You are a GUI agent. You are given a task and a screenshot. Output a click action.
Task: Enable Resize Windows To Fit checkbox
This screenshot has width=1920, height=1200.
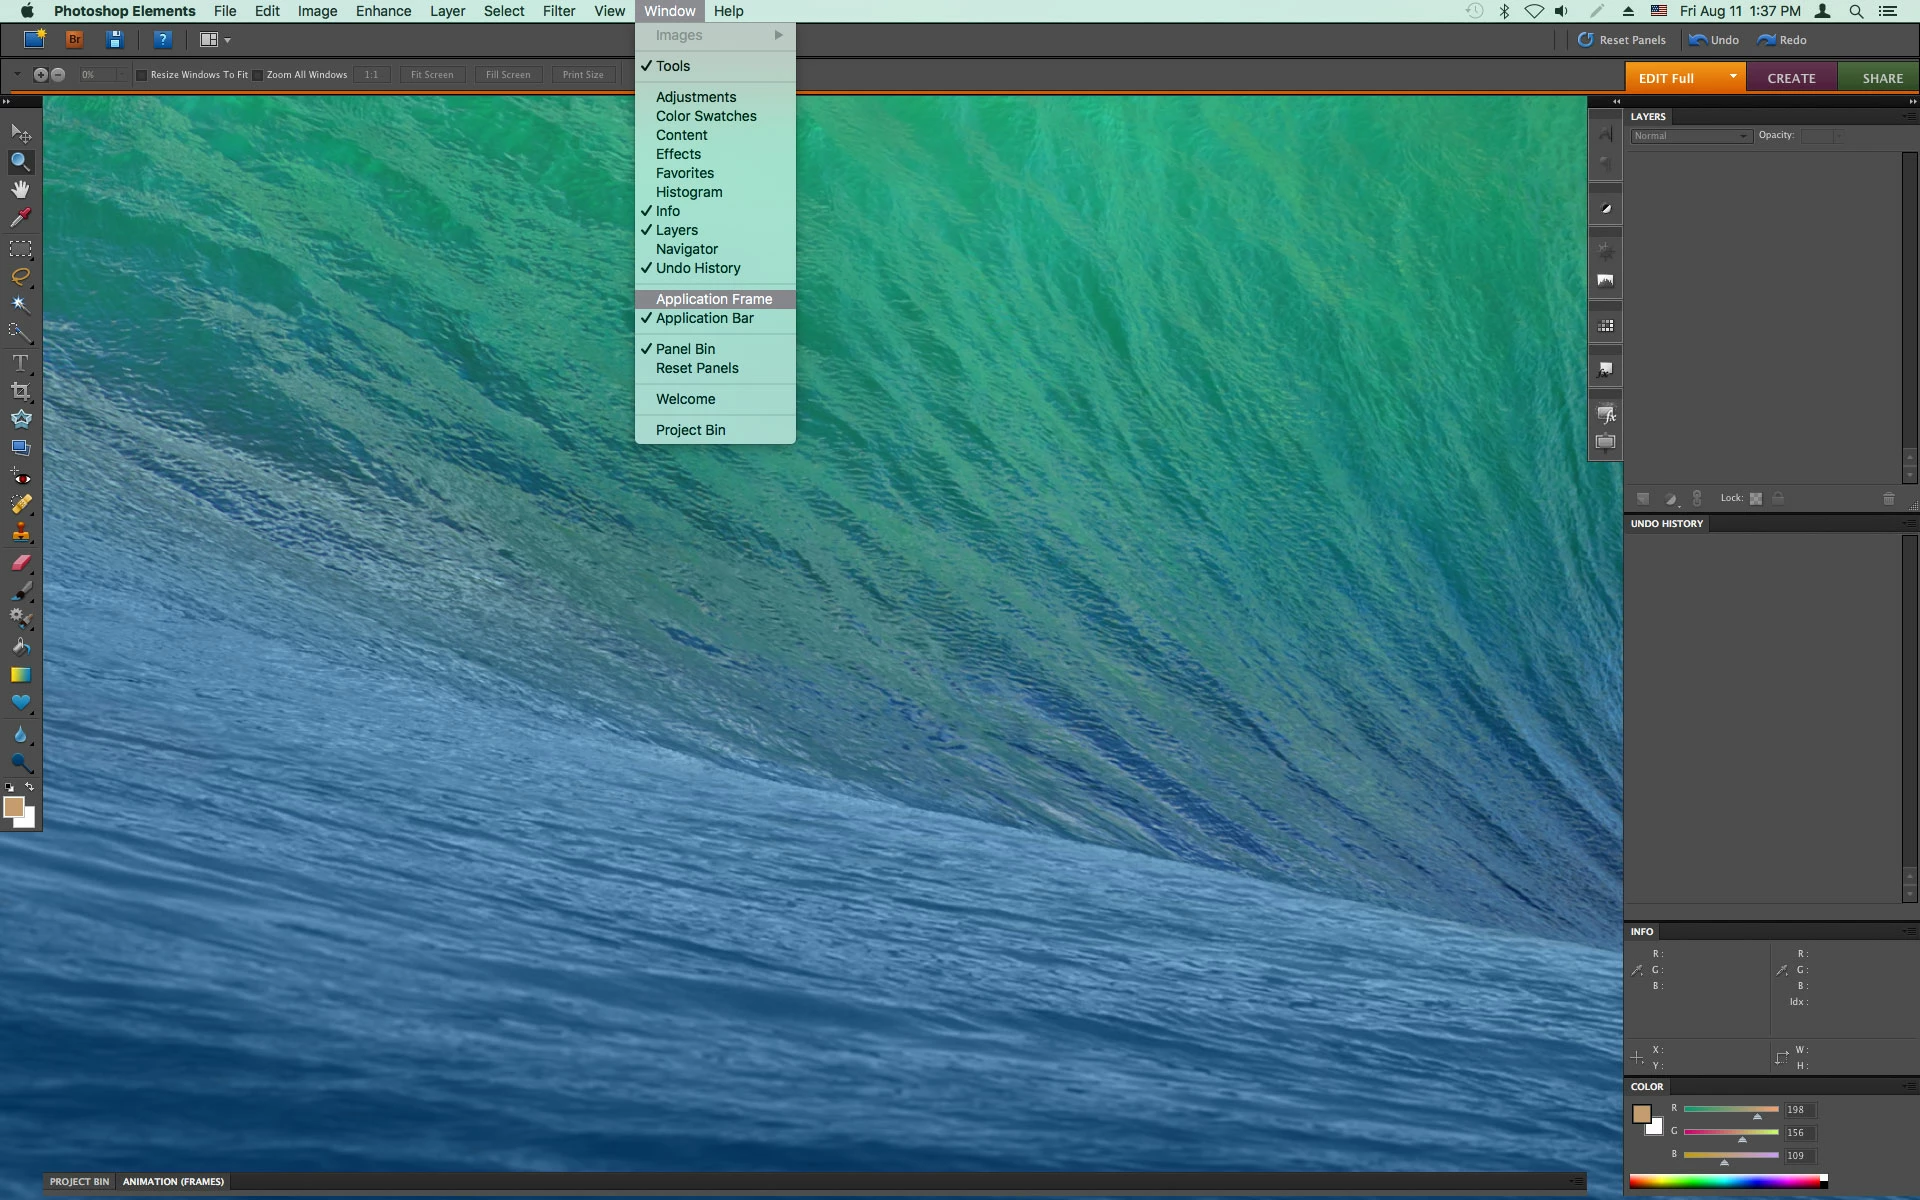[x=142, y=75]
